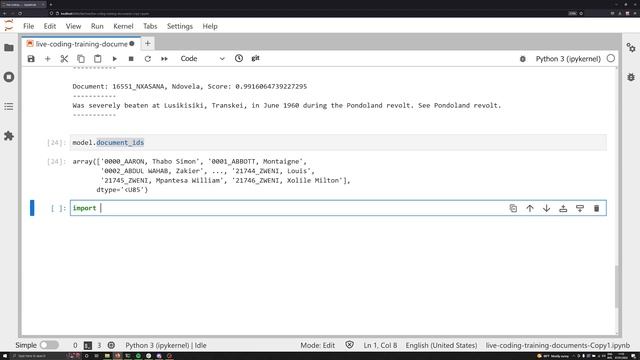Move the active cell up
This screenshot has width=640, height=360.
tap(530, 208)
